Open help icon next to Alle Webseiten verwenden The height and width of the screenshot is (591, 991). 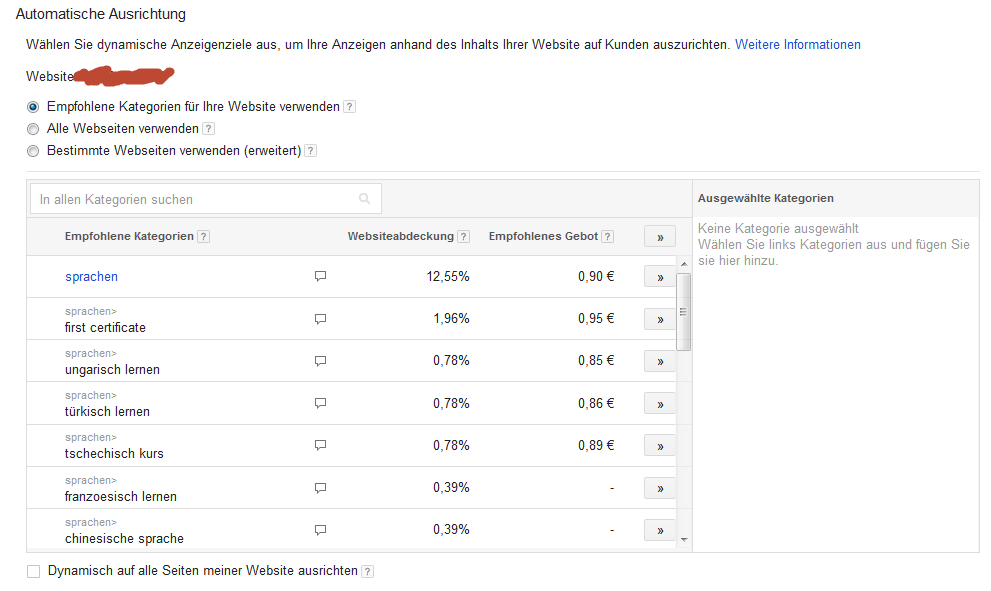click(208, 129)
